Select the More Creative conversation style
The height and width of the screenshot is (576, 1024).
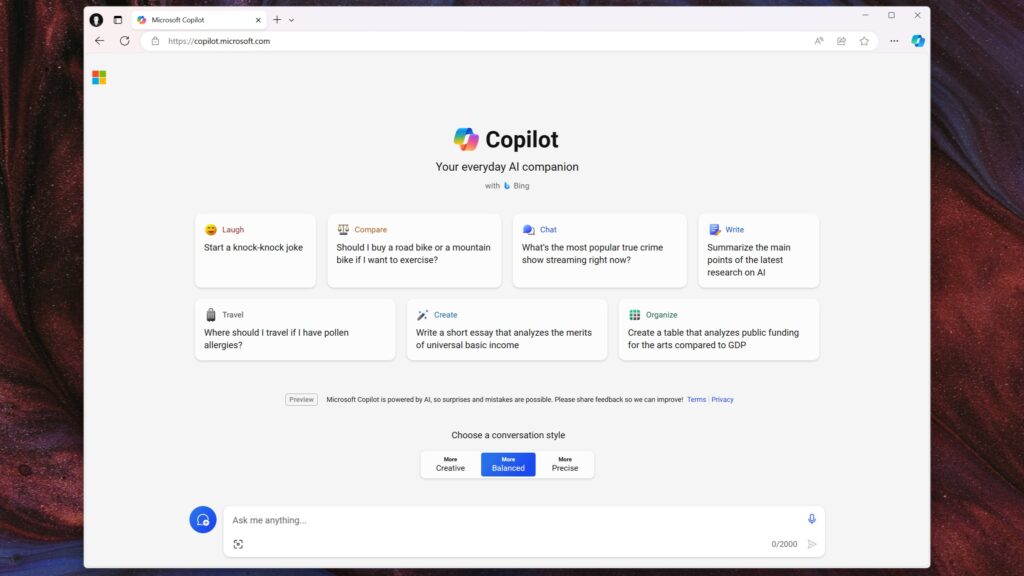pos(450,464)
